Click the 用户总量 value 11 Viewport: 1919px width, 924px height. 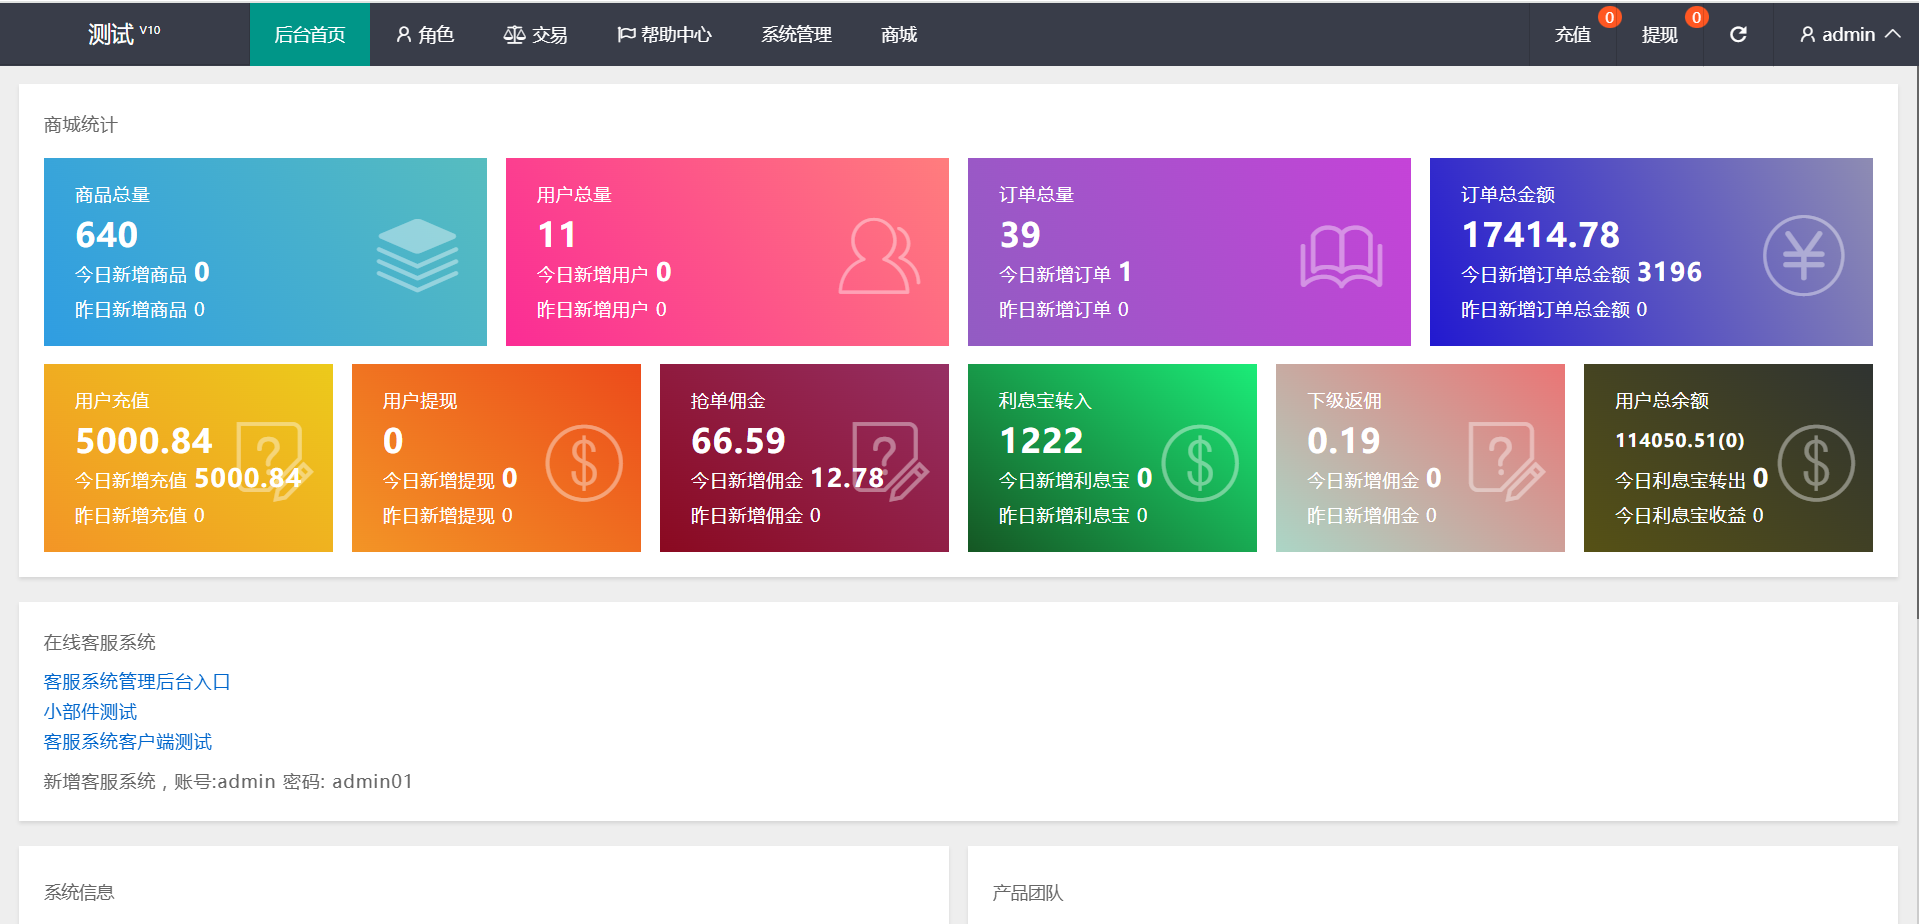click(557, 235)
